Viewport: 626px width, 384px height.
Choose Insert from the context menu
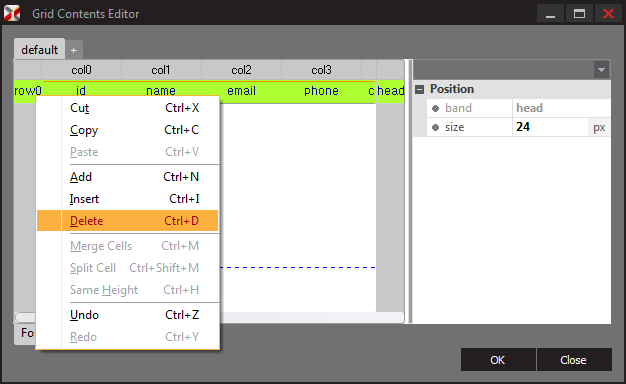(127, 199)
